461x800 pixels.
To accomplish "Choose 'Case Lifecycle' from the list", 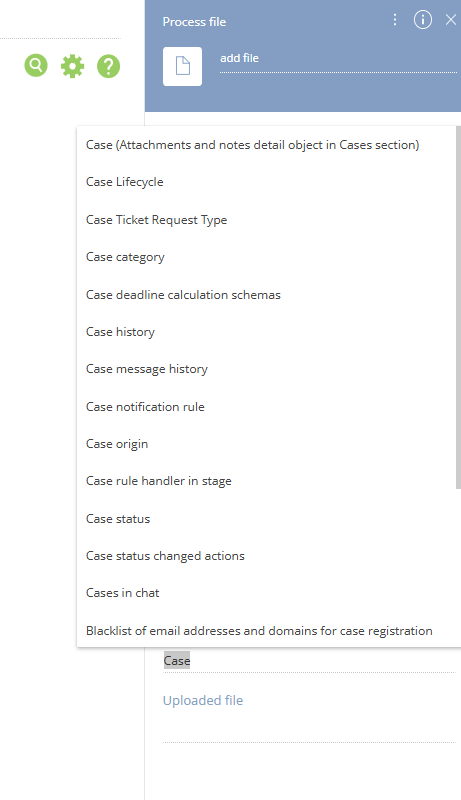I will pyautogui.click(x=266, y=182).
